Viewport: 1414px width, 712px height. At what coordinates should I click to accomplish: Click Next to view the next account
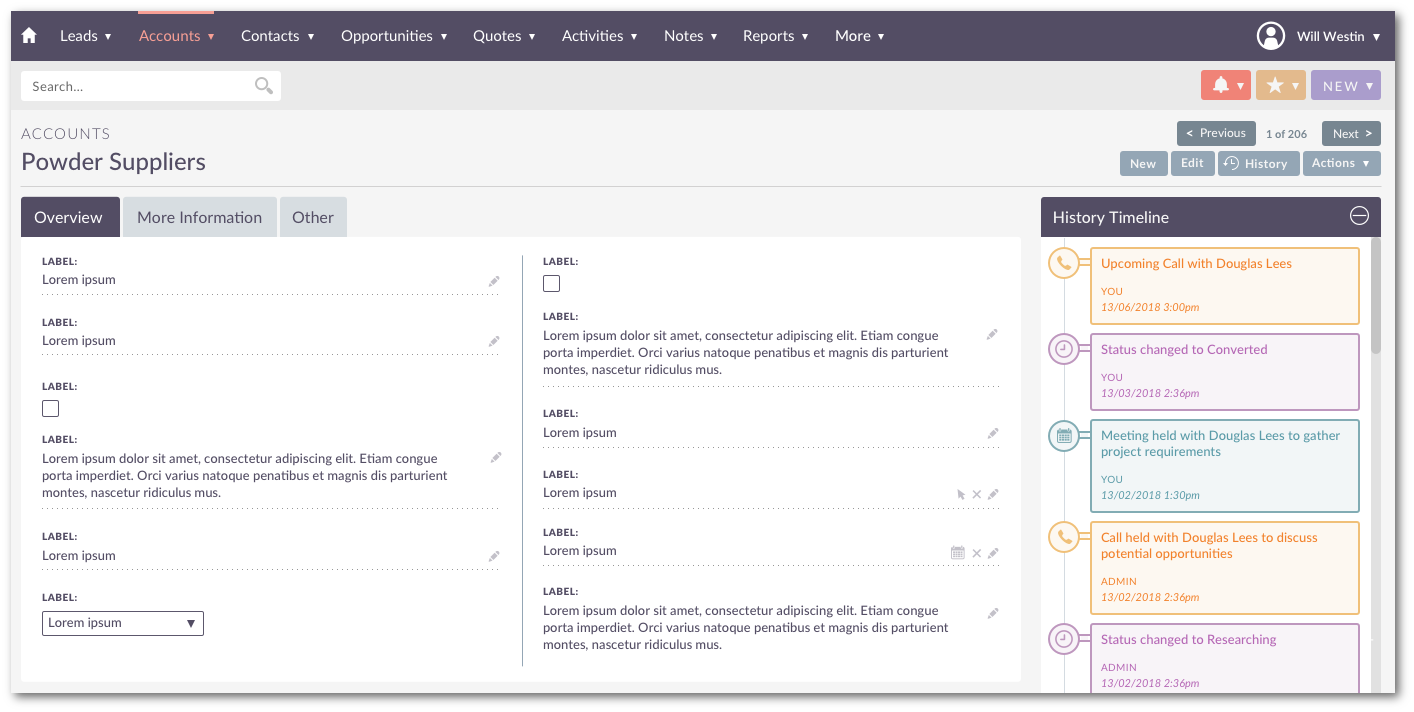pyautogui.click(x=1351, y=133)
